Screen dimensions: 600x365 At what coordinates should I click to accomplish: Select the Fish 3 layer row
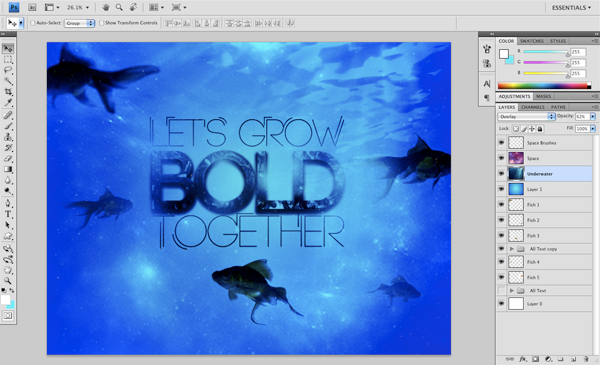point(544,236)
